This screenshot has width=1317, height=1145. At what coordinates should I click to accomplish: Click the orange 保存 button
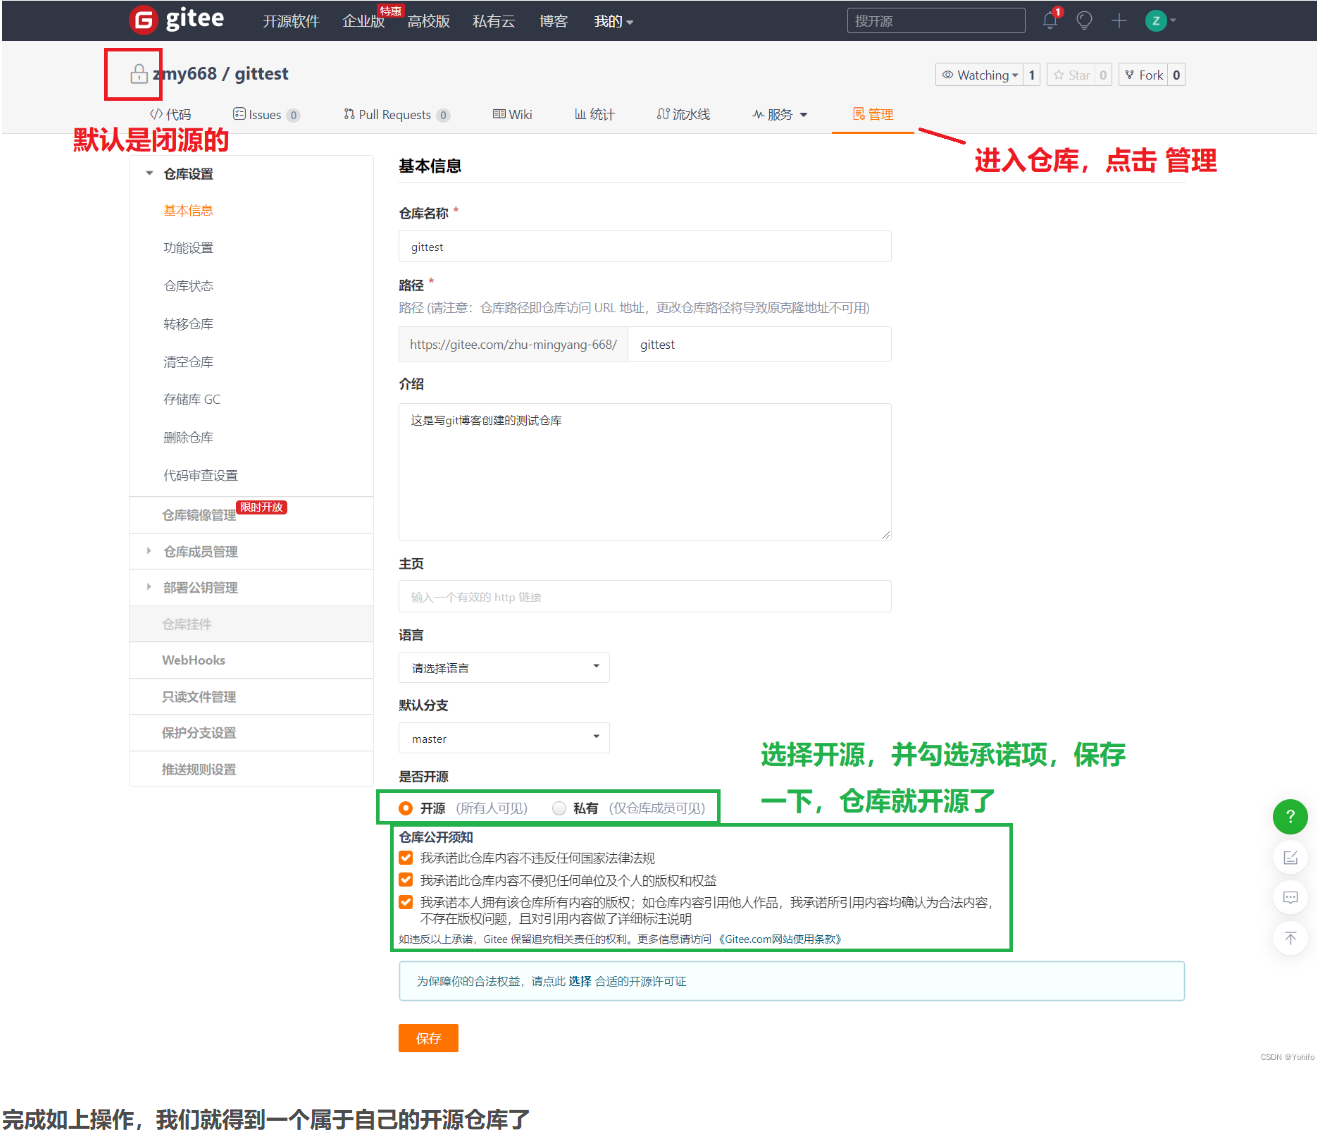click(x=429, y=1038)
